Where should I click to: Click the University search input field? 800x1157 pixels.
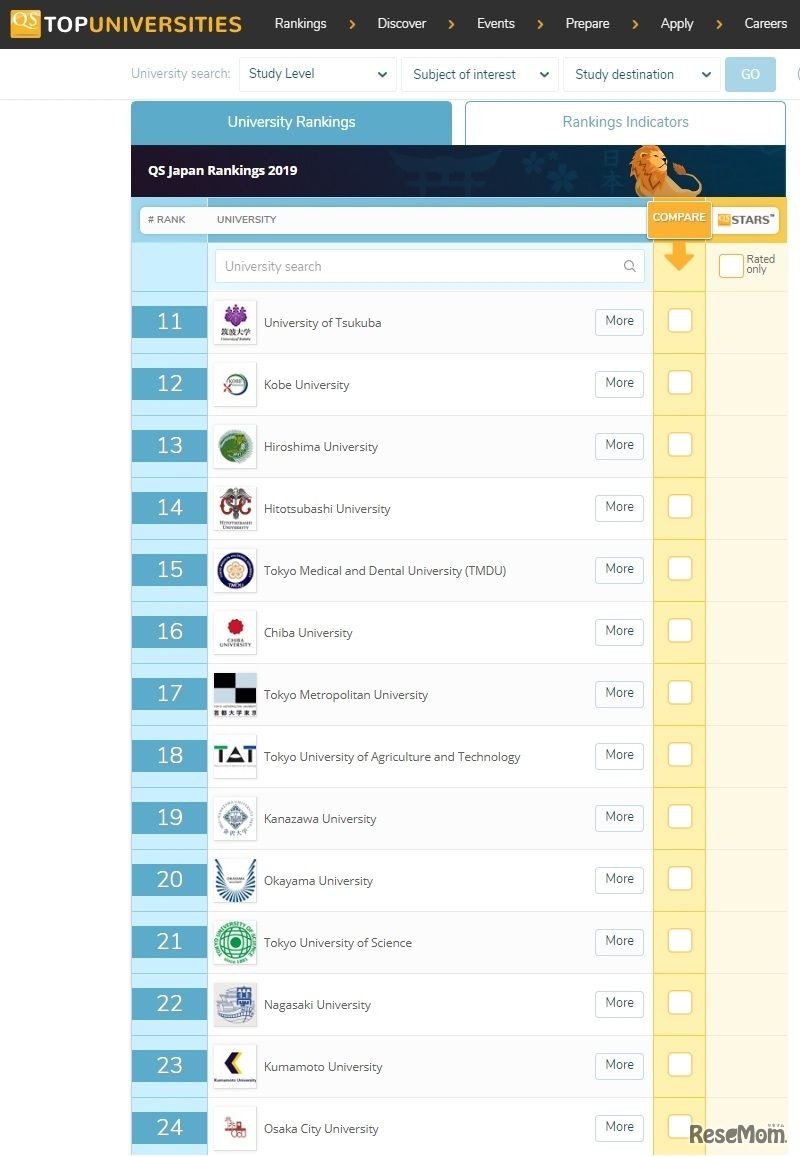pyautogui.click(x=430, y=266)
